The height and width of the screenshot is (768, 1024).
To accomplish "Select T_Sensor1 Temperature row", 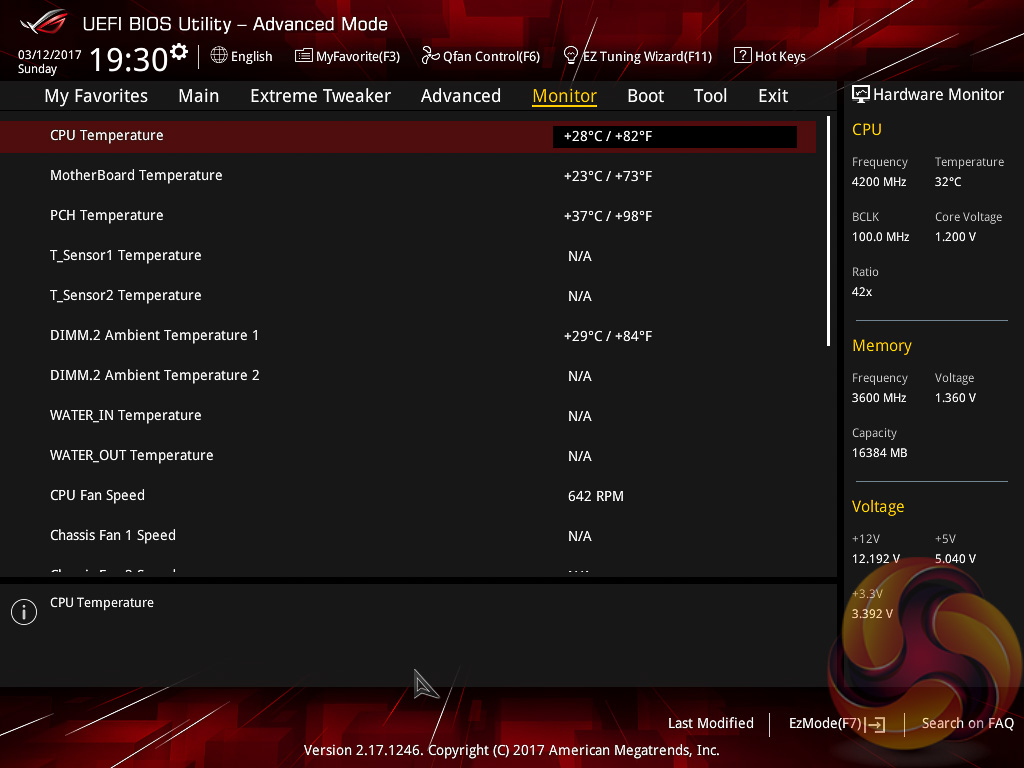I will (408, 255).
